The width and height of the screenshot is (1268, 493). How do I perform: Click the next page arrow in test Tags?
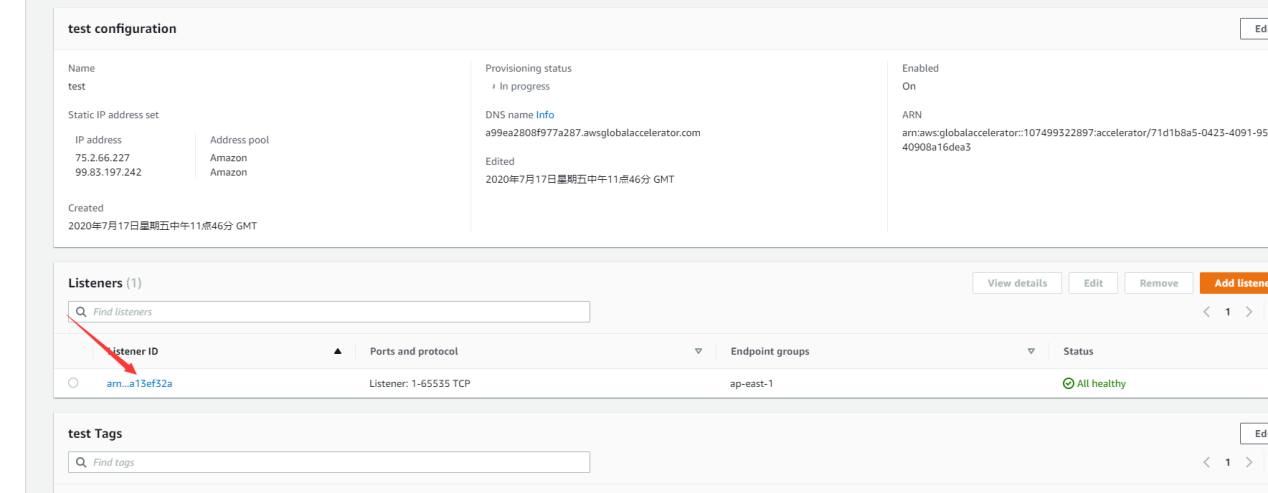coord(1247,462)
